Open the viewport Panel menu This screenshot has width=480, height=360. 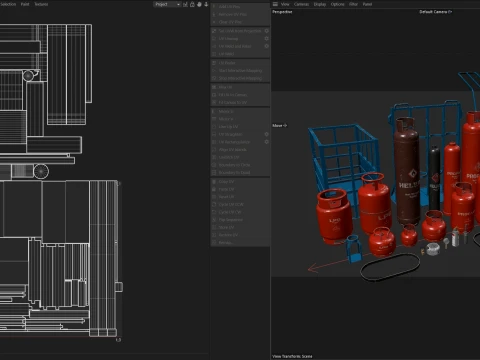click(x=367, y=4)
